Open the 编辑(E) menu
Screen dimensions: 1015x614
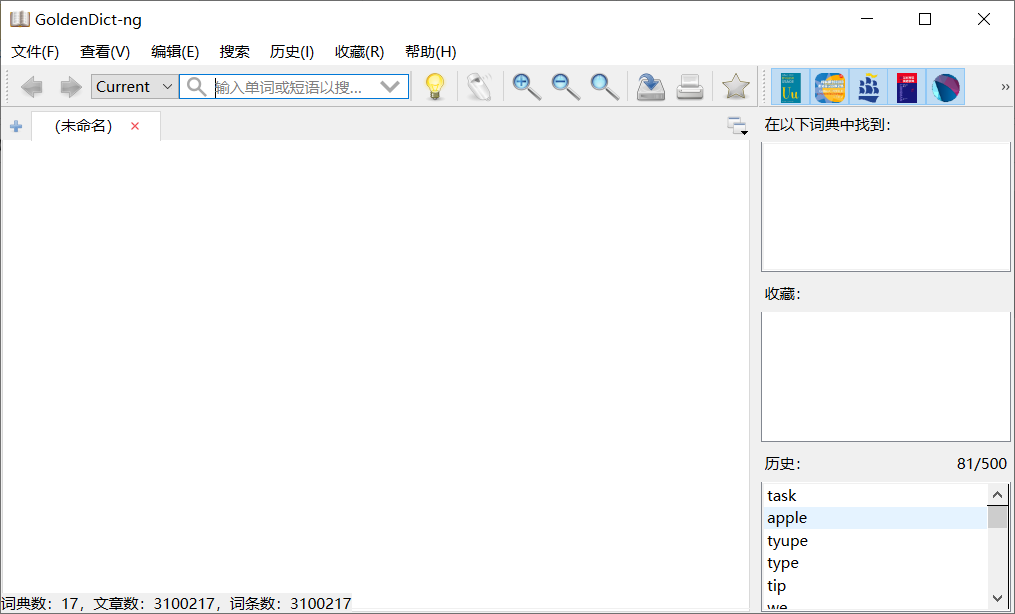[x=175, y=52]
